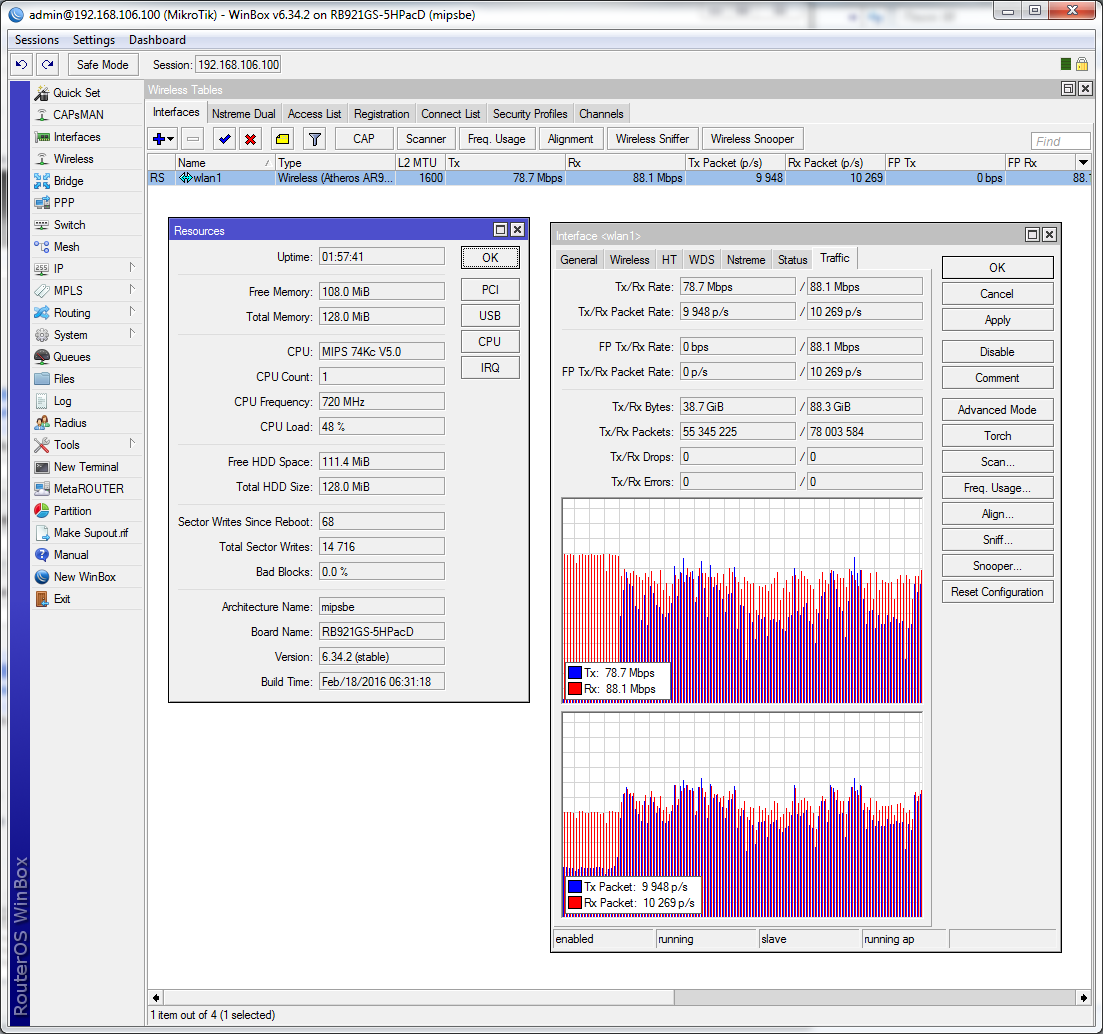
Task: Click the Find search field
Action: point(1060,141)
